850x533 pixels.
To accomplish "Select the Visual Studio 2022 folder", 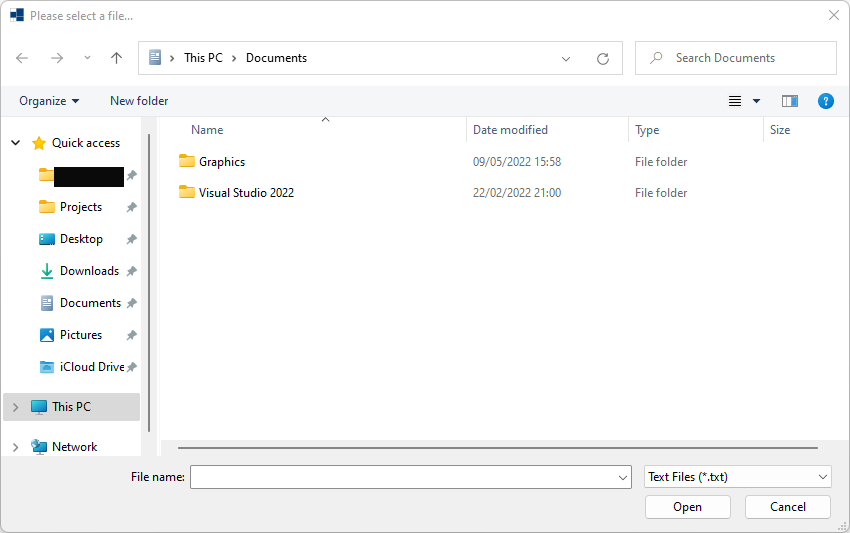I will coord(246,193).
